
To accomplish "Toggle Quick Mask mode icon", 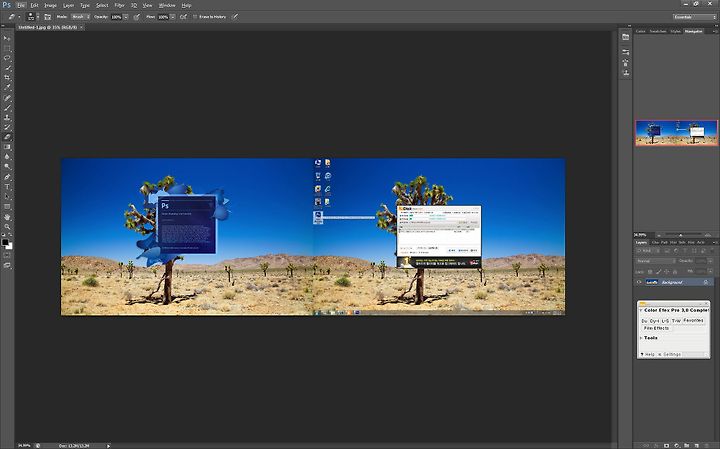I will (7, 255).
